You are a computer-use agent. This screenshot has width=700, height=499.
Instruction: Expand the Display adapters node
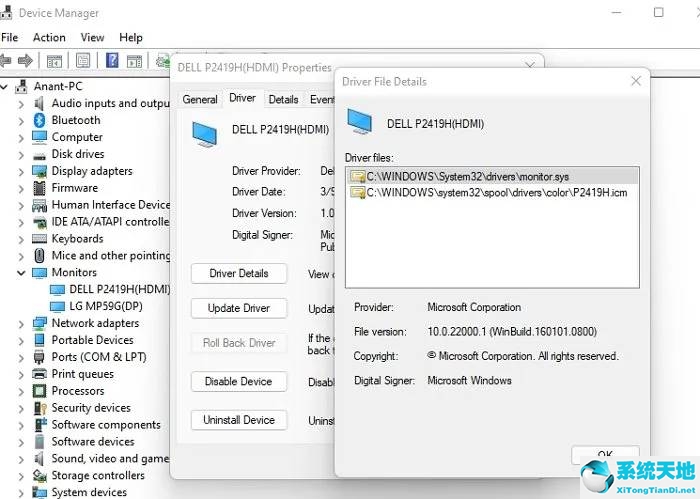pyautogui.click(x=21, y=172)
